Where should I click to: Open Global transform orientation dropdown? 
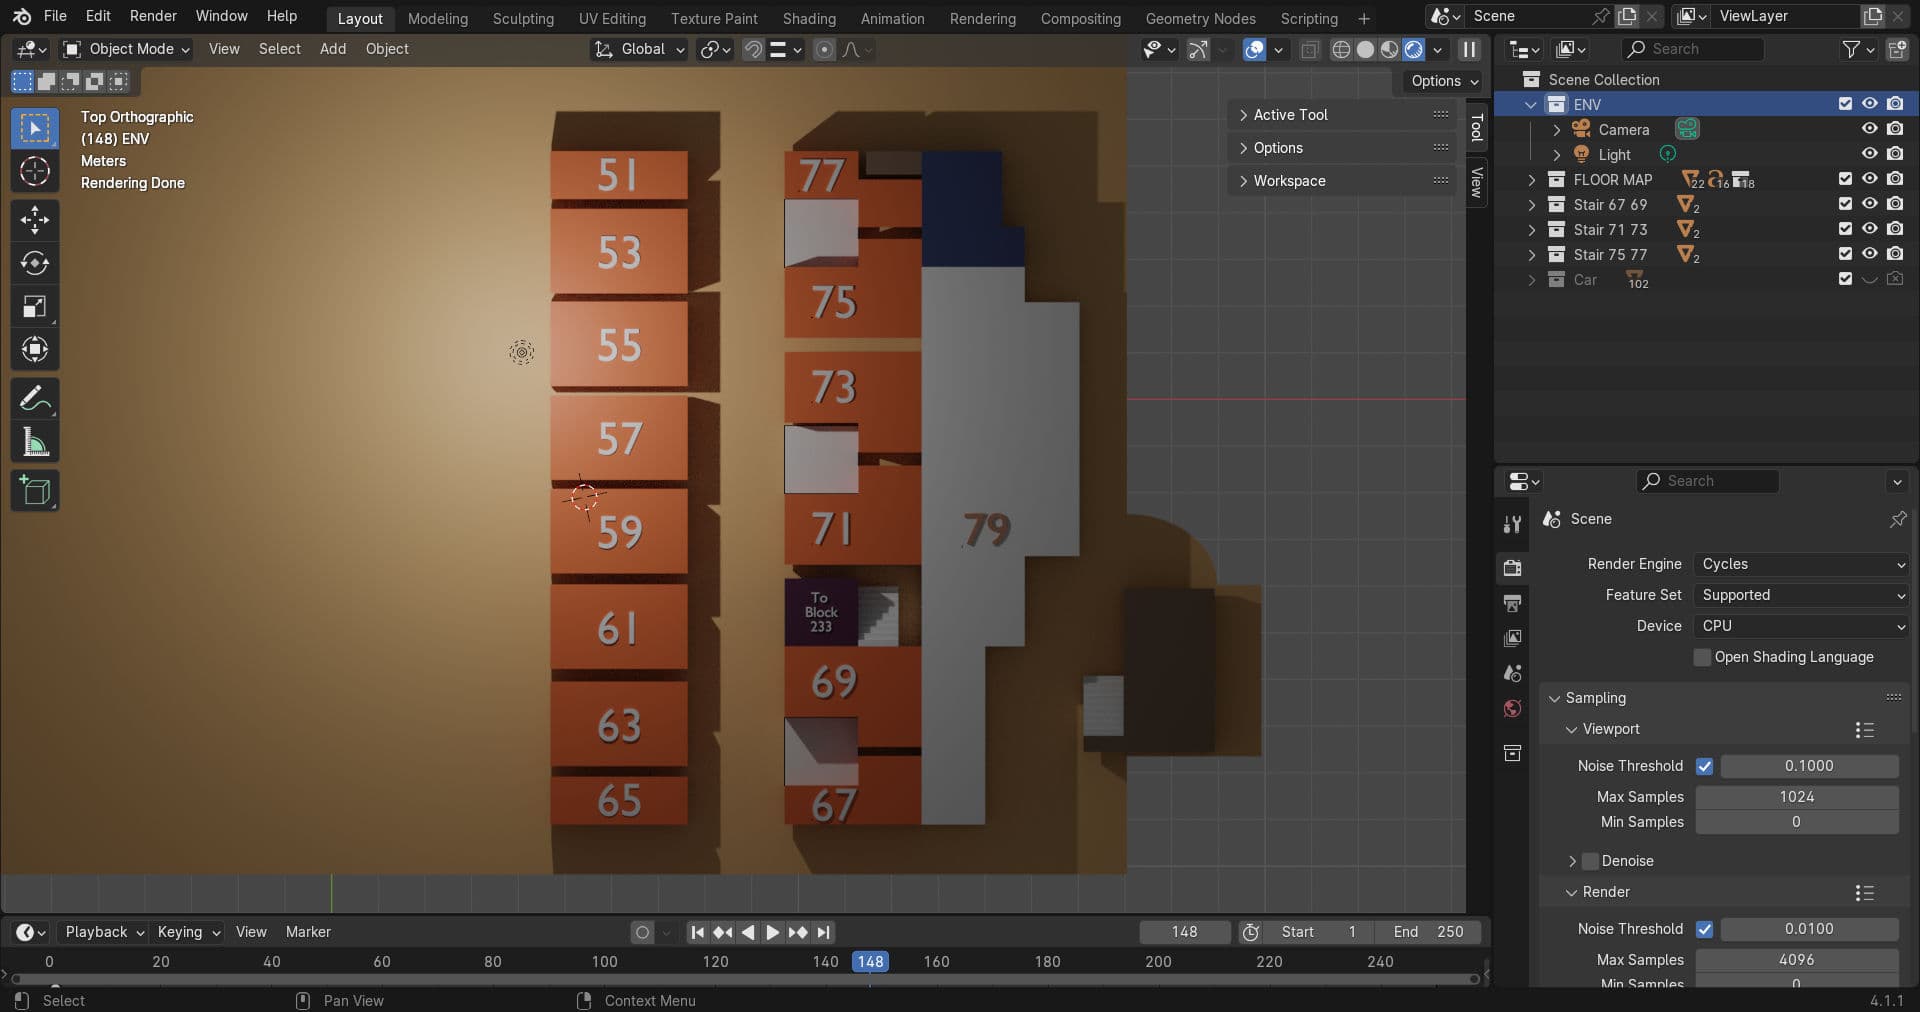click(638, 49)
